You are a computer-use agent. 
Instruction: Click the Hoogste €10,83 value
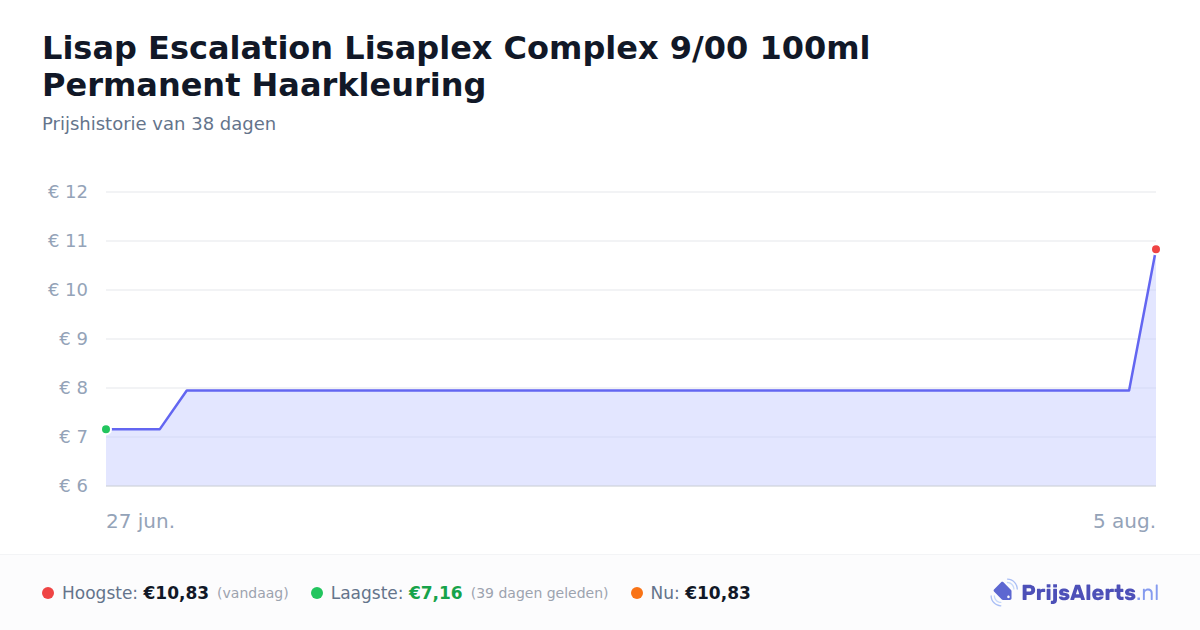pyautogui.click(x=176, y=593)
